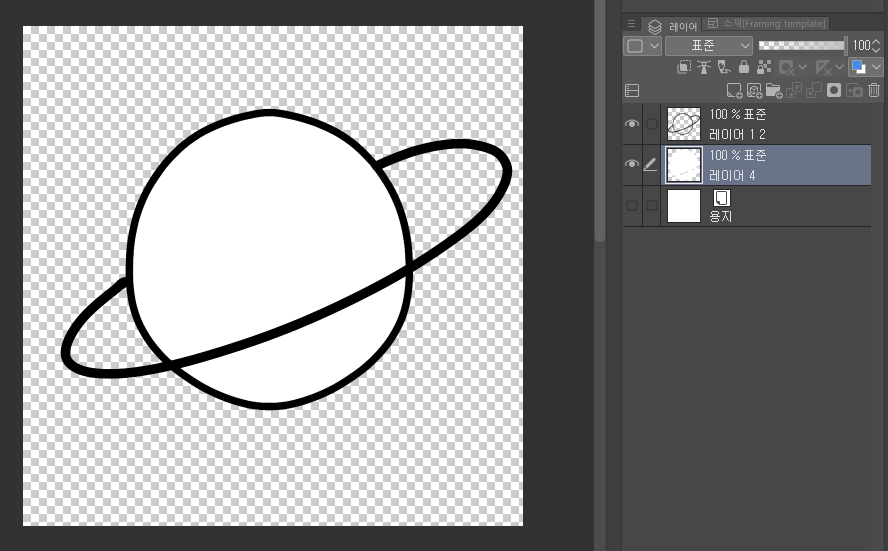Select the 레이어 12 planet thumbnail
The image size is (888, 551).
[x=684, y=124]
